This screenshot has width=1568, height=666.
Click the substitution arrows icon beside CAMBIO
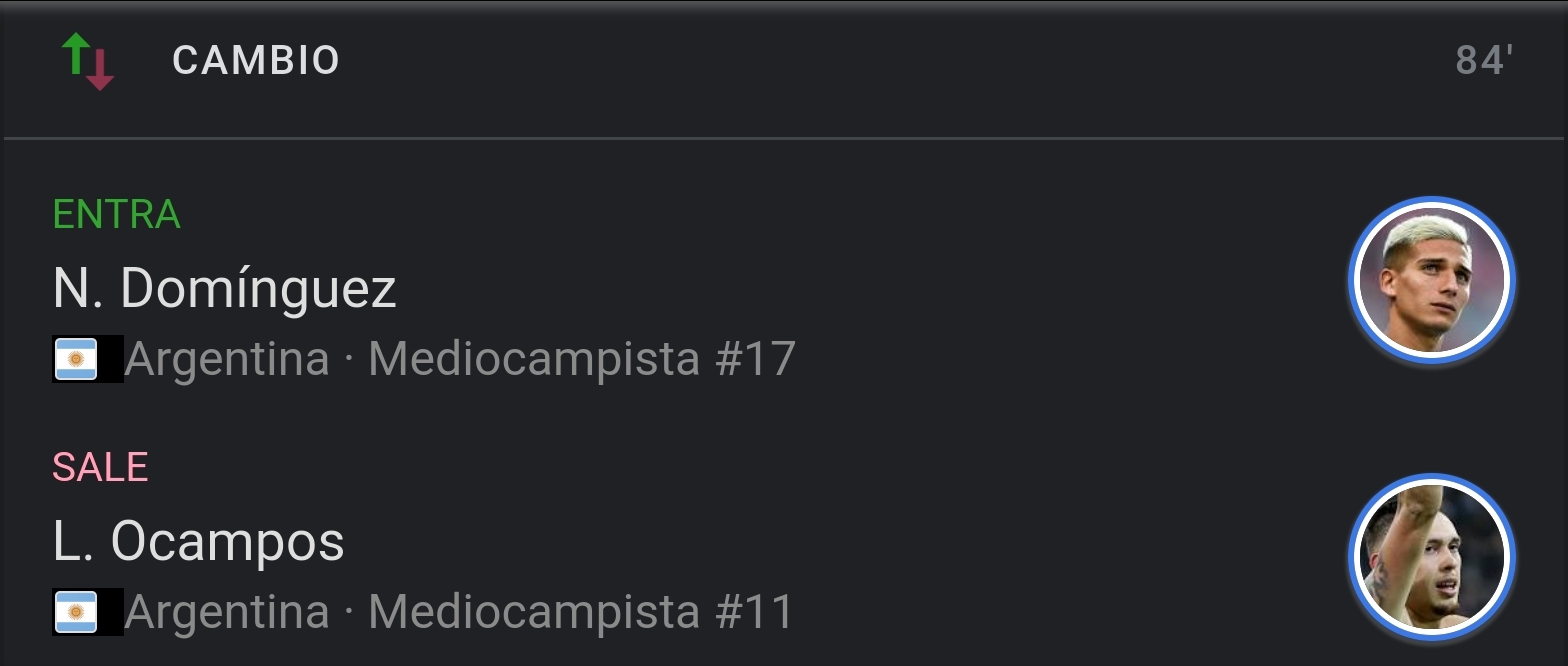click(88, 61)
